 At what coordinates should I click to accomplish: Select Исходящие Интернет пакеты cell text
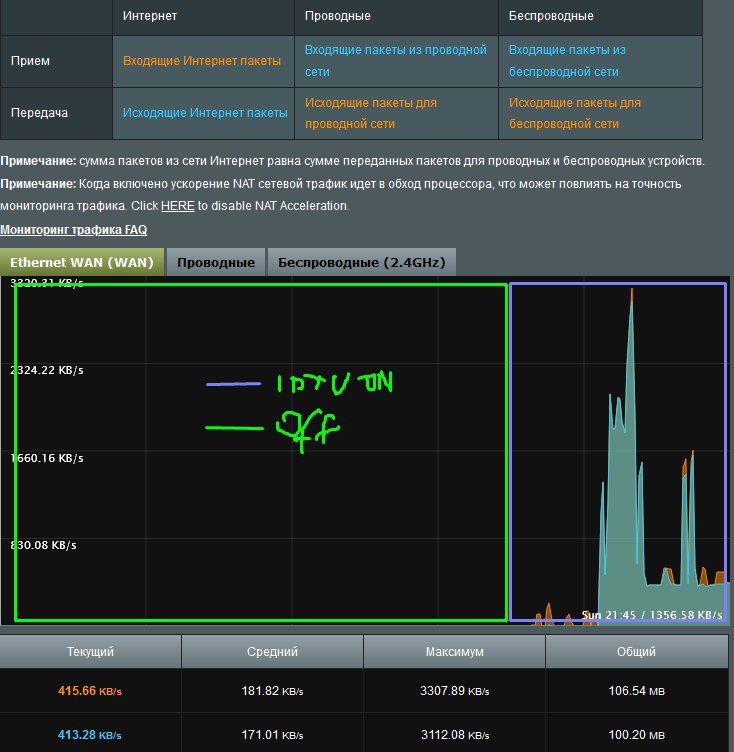coord(205,113)
